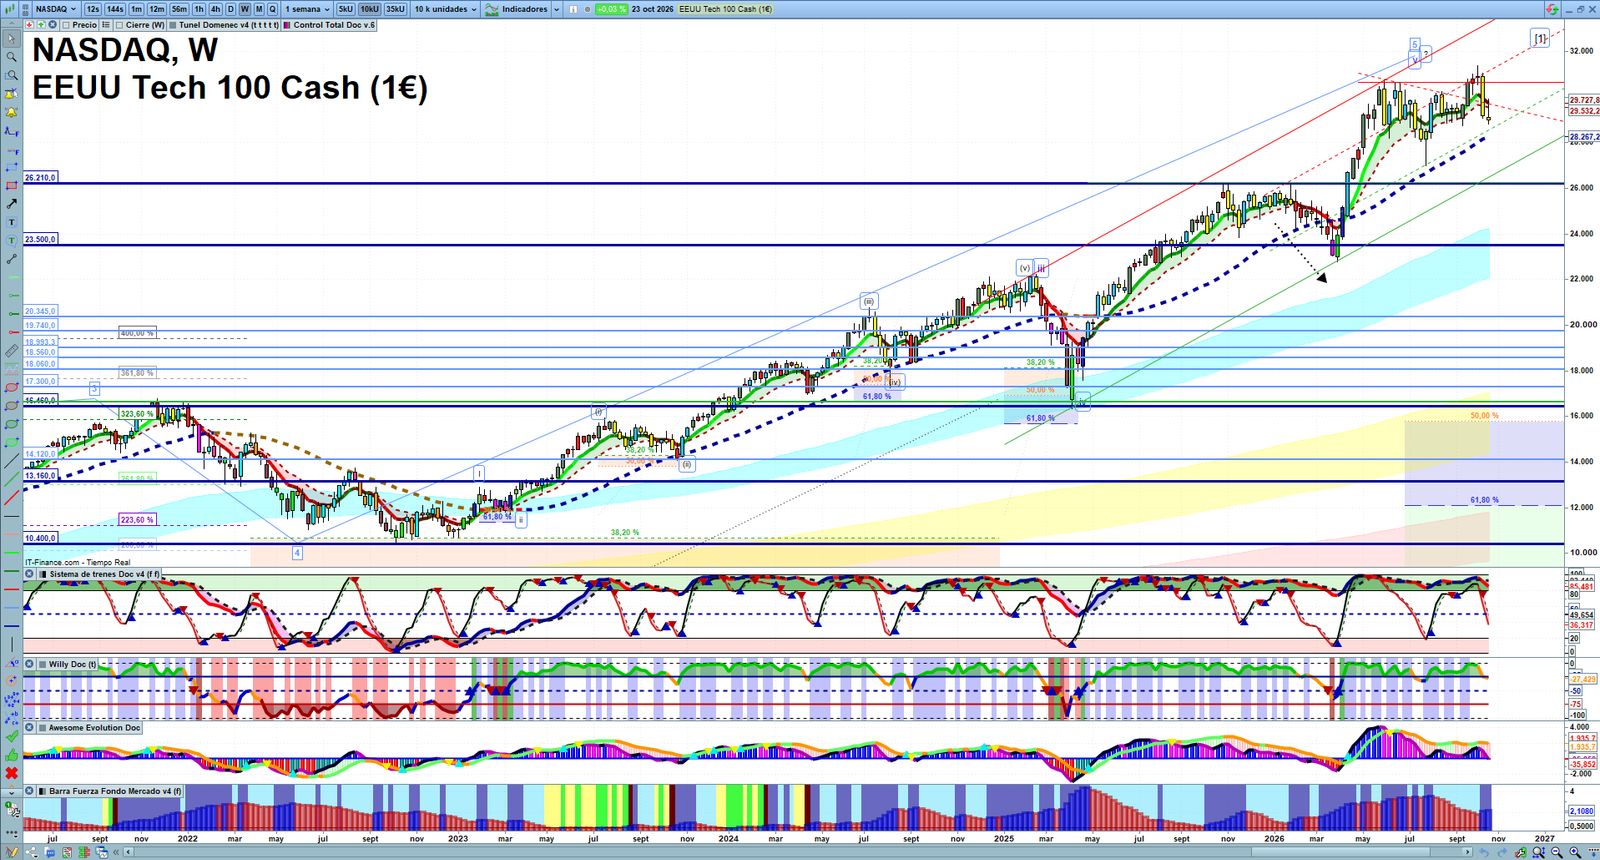Screen dimensions: 1600x860
Task: Click the green up-arrow icon beside Precio
Action: (41, 25)
